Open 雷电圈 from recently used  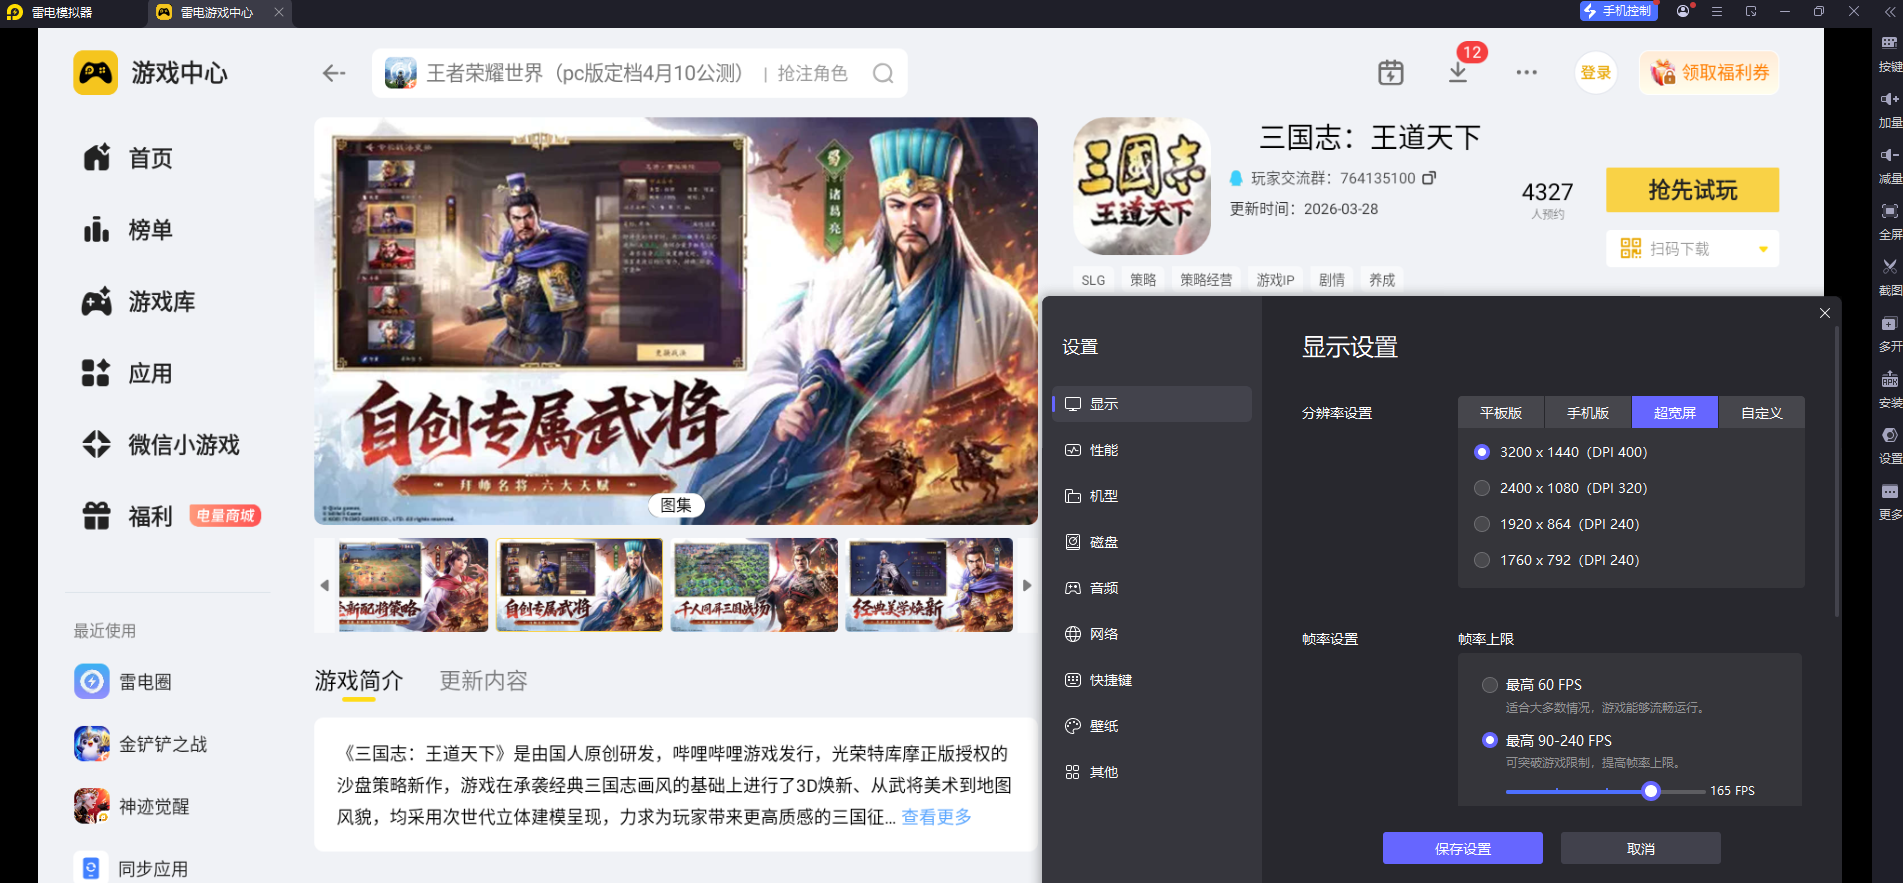pyautogui.click(x=123, y=682)
